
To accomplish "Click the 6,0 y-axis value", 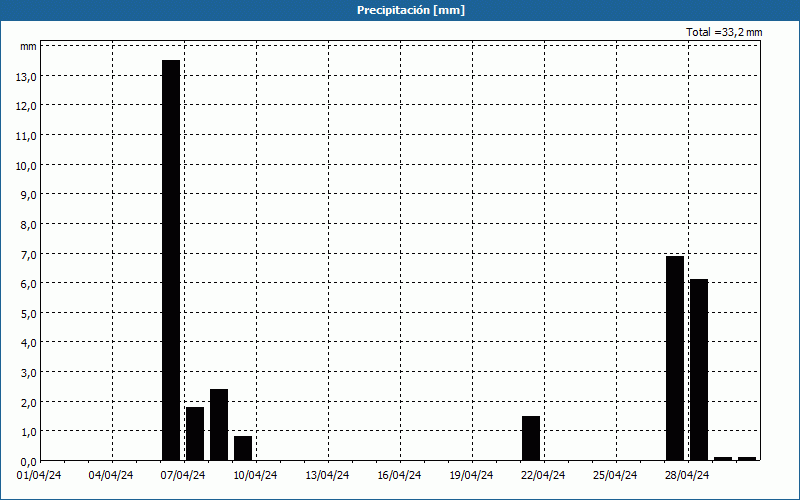I will 28,284.
